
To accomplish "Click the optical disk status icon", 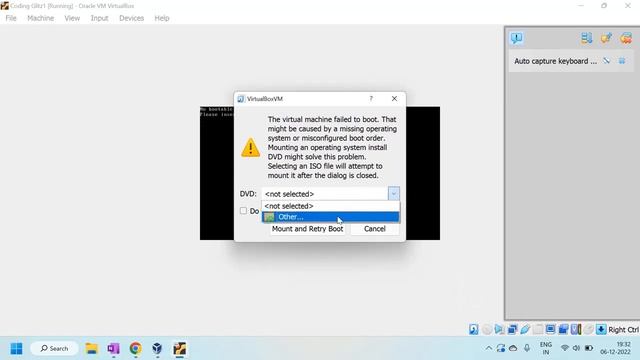I will (x=487, y=329).
